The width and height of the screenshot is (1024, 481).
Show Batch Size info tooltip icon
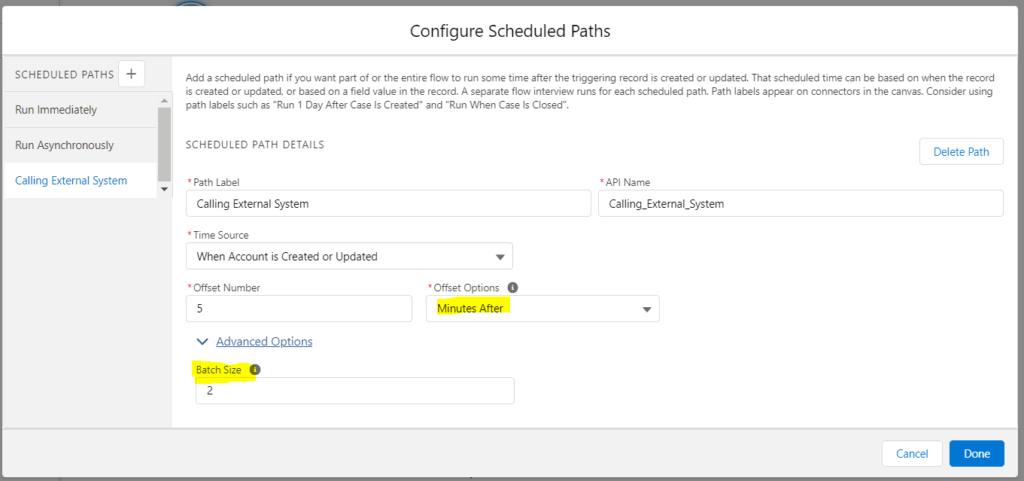tap(255, 369)
